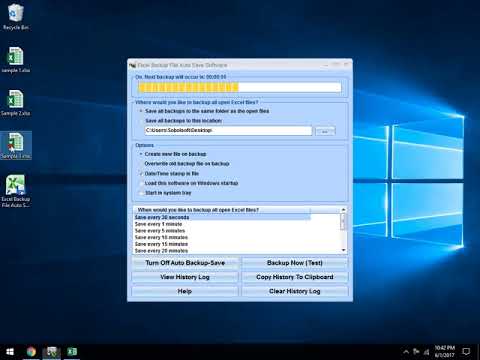This screenshot has width=480, height=360.
Task: Open the taskbar clock and date
Action: tap(444, 351)
